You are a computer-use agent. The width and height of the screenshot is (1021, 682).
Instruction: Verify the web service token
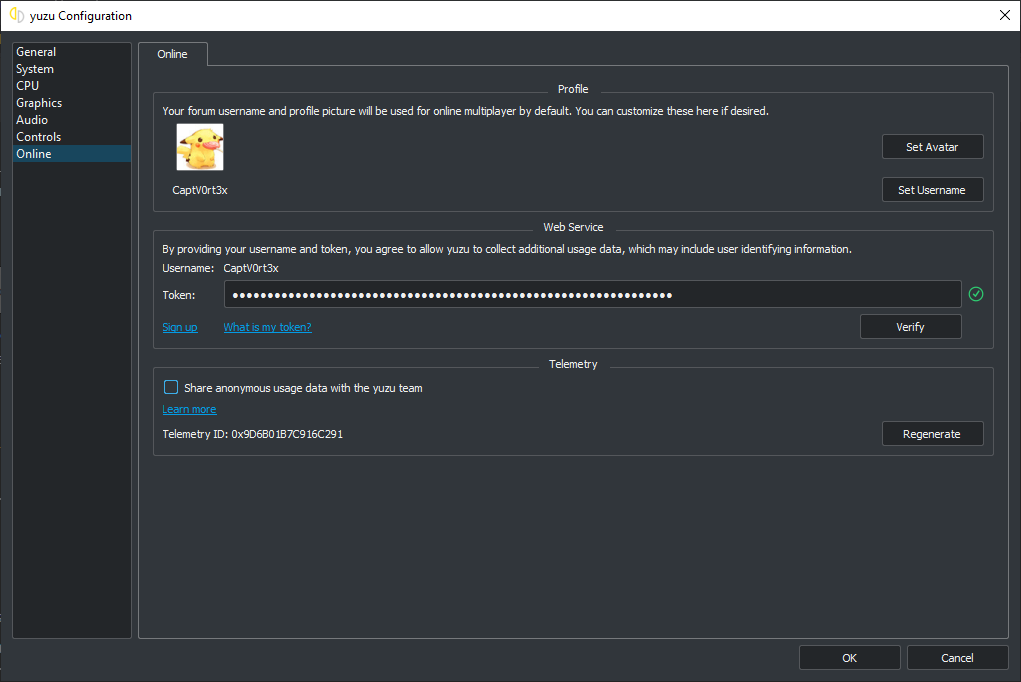pos(910,326)
